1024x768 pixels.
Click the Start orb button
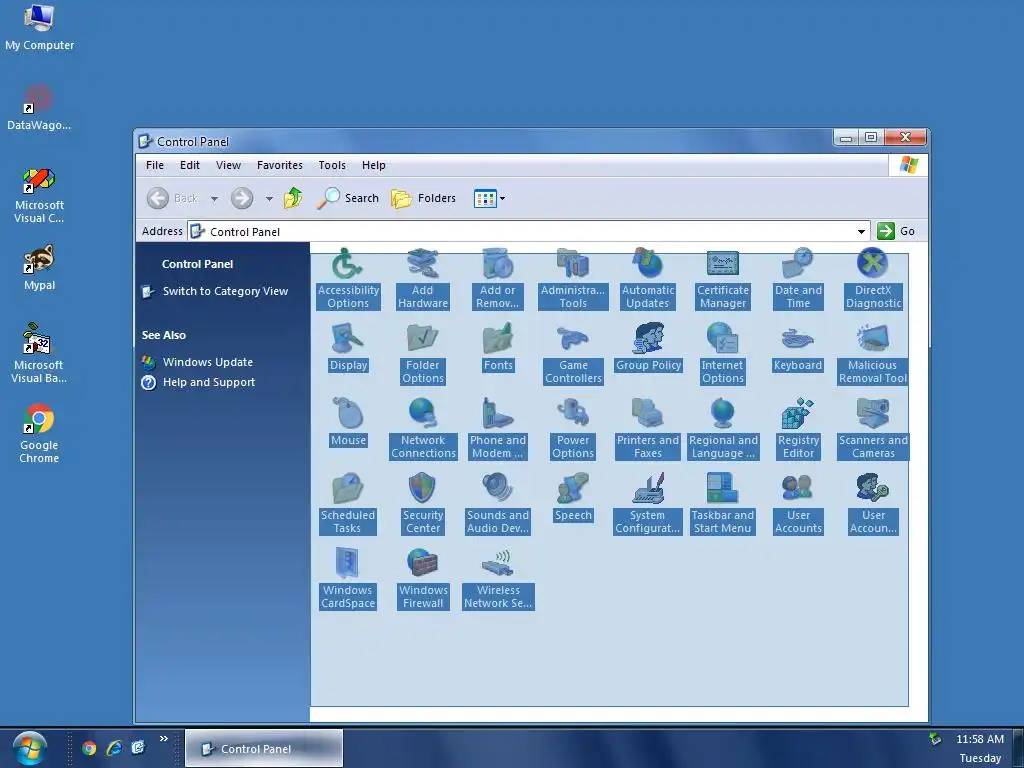[29, 748]
